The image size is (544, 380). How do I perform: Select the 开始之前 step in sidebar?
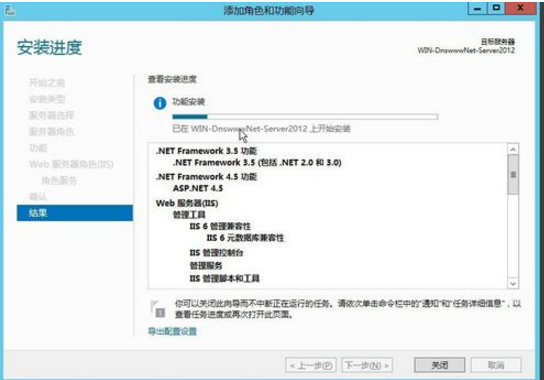[47, 83]
